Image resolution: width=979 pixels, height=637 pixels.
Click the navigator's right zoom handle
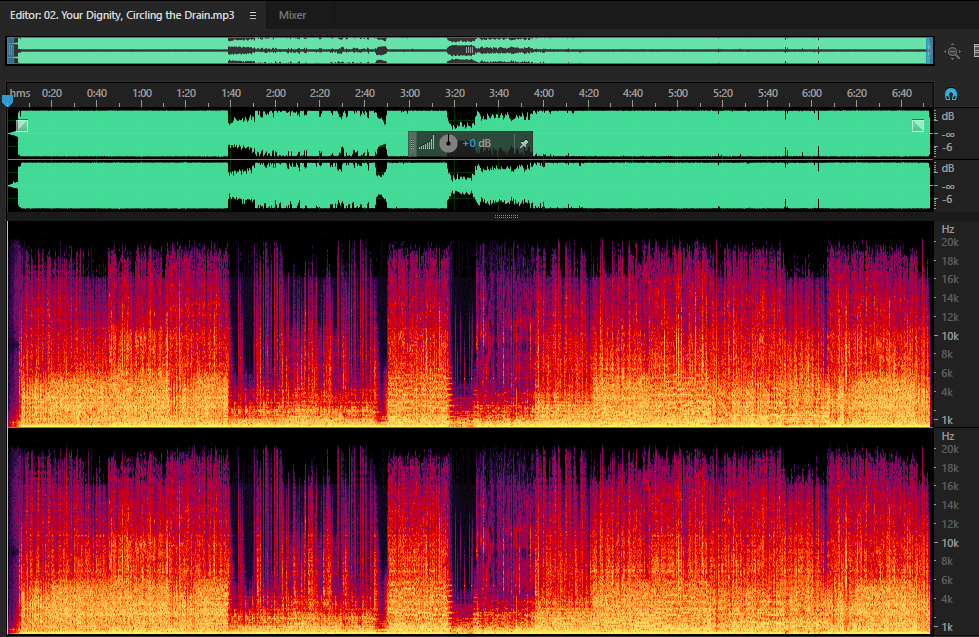(930, 51)
